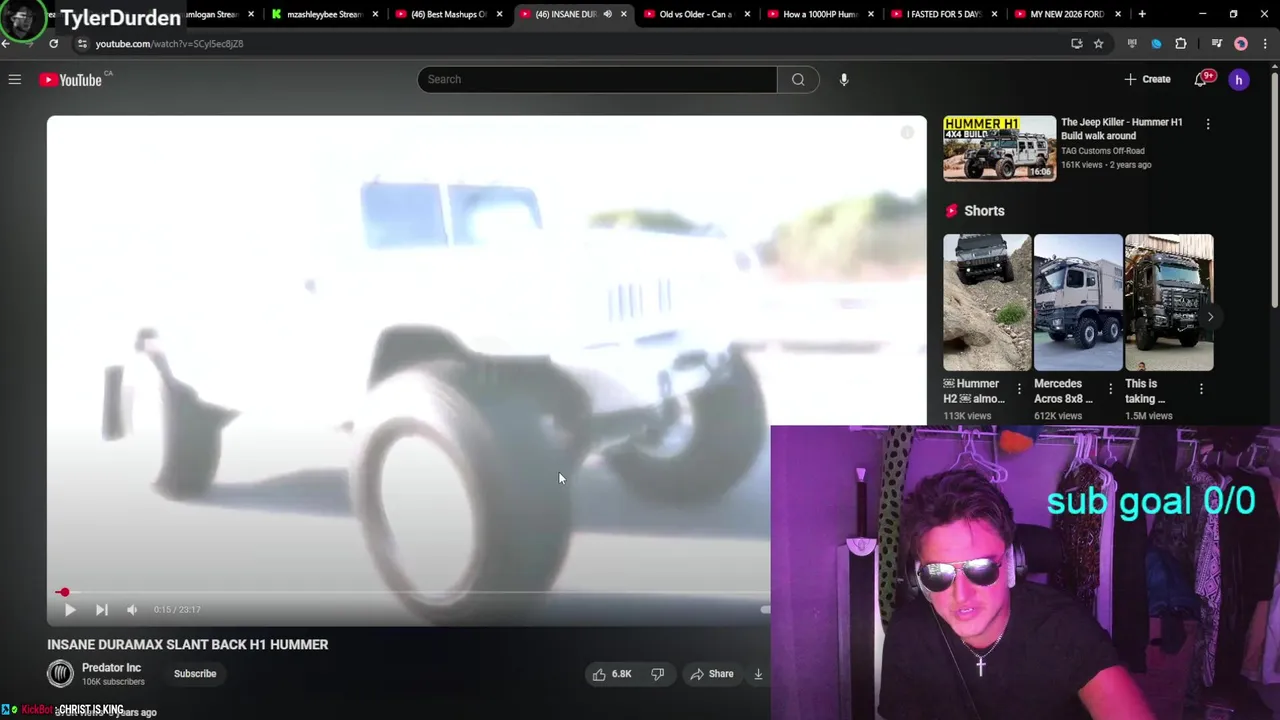Click the video title INSANE DURAMAX SLANT BACK
This screenshot has height=720, width=1280.
[x=187, y=645]
